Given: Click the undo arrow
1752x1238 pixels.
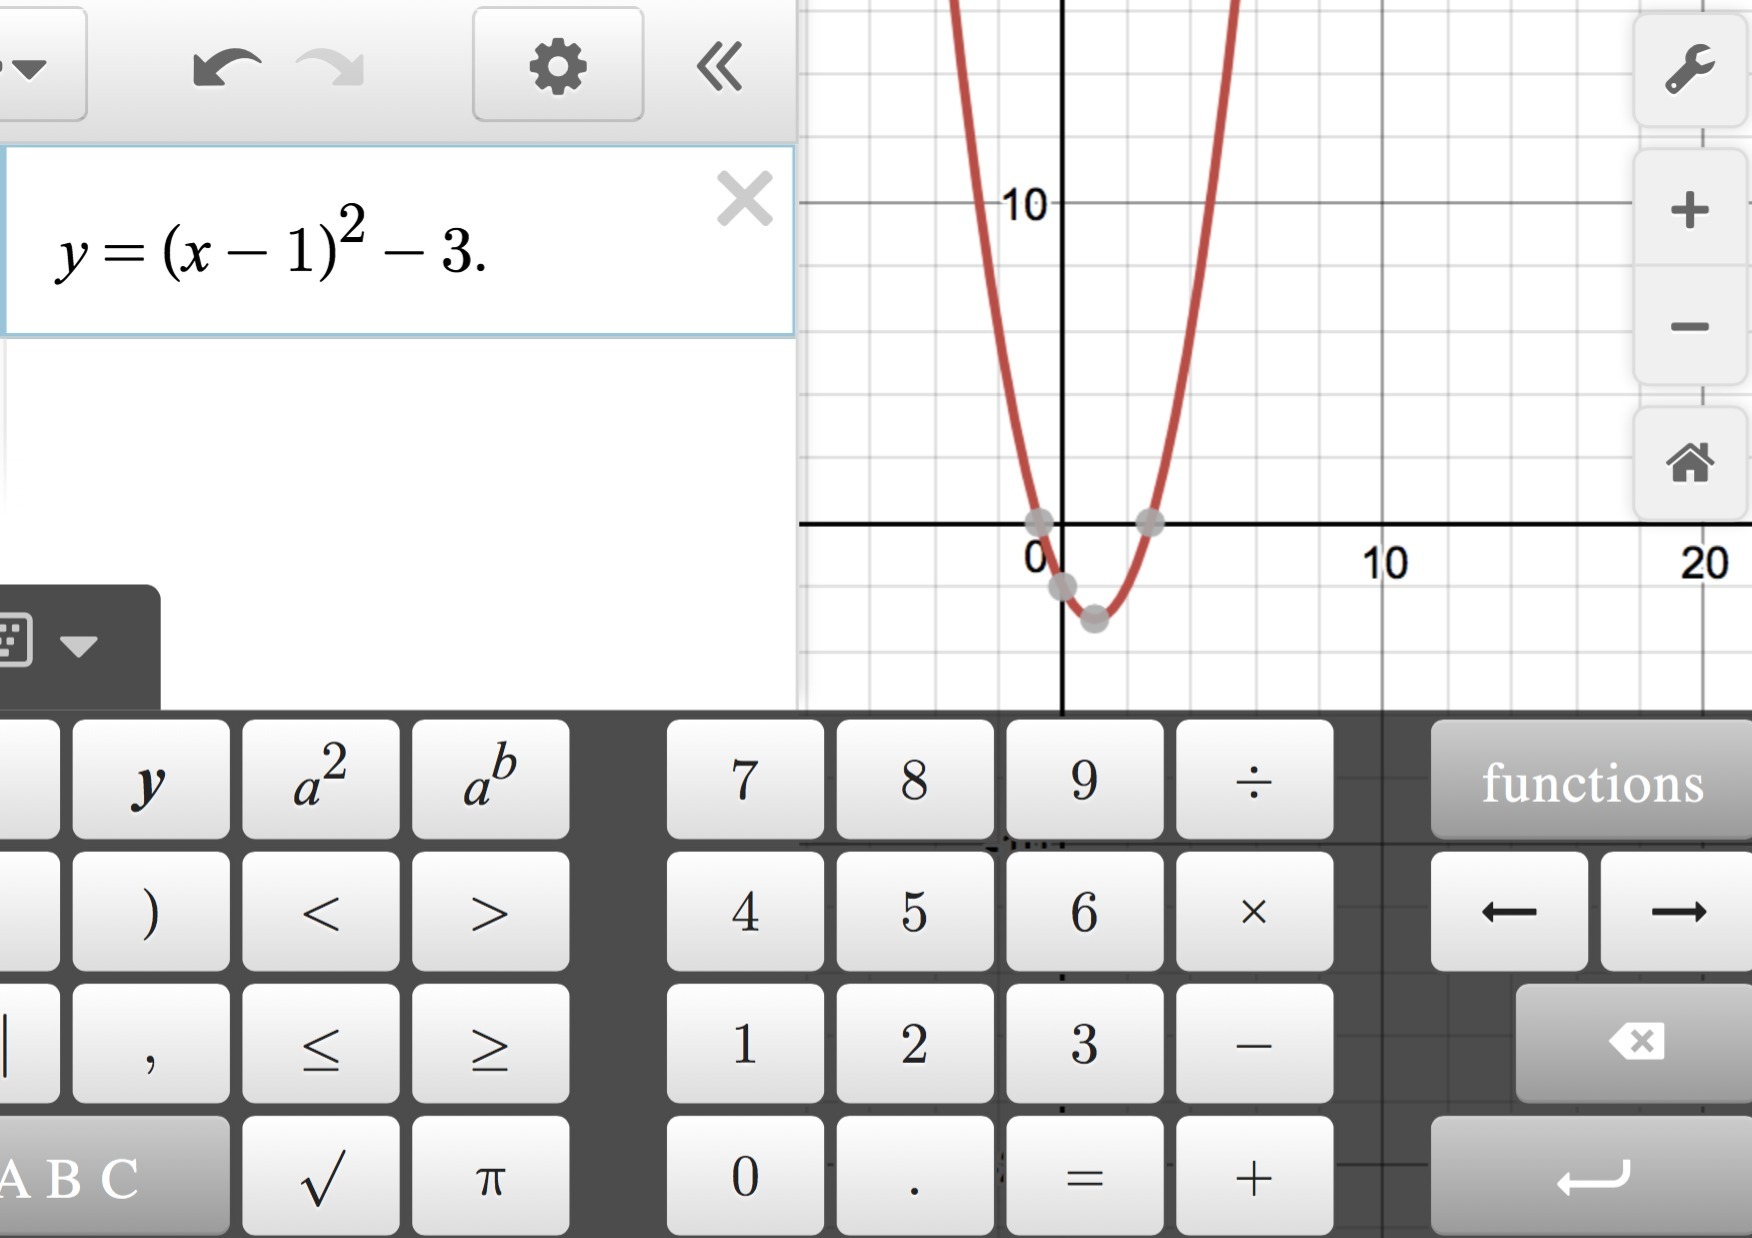Looking at the screenshot, I should [x=227, y=67].
